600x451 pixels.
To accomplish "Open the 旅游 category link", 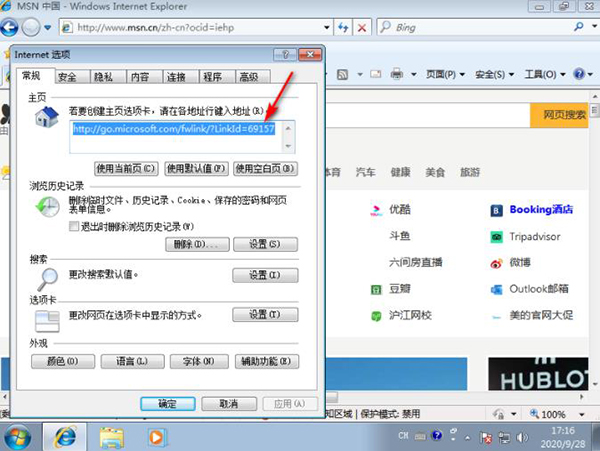I will pos(470,172).
